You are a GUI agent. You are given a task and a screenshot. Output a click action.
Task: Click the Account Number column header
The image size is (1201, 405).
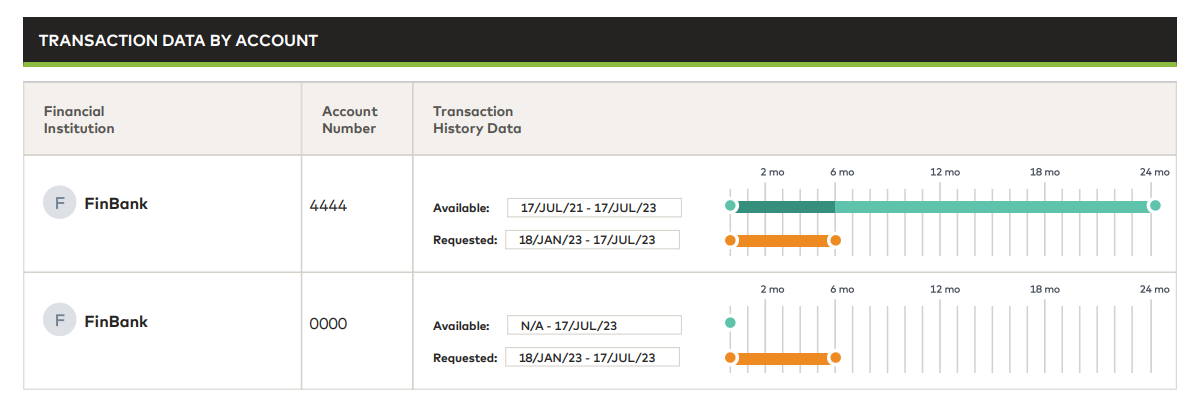point(349,119)
